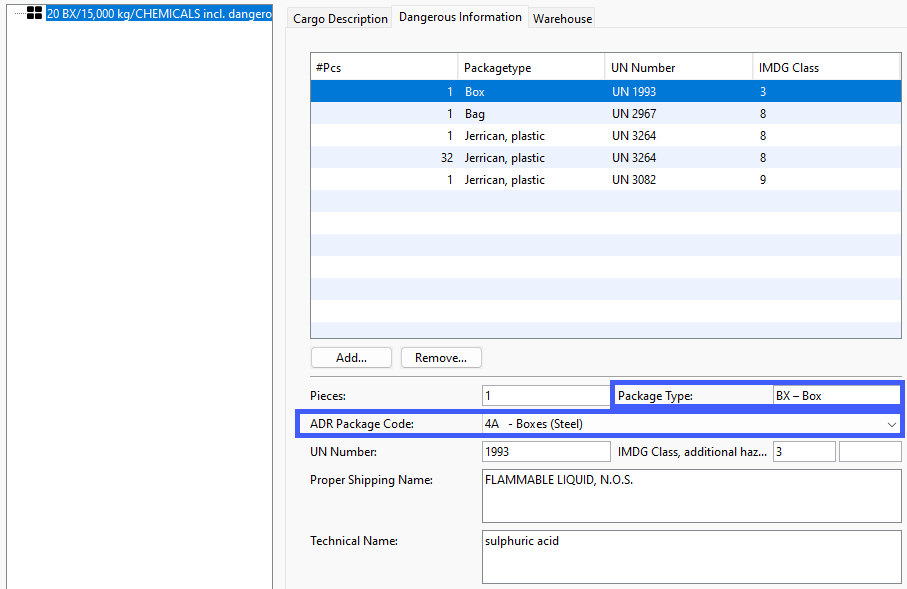Screen dimensions: 907x589
Task: Open the Warehouse tab
Action: click(561, 17)
